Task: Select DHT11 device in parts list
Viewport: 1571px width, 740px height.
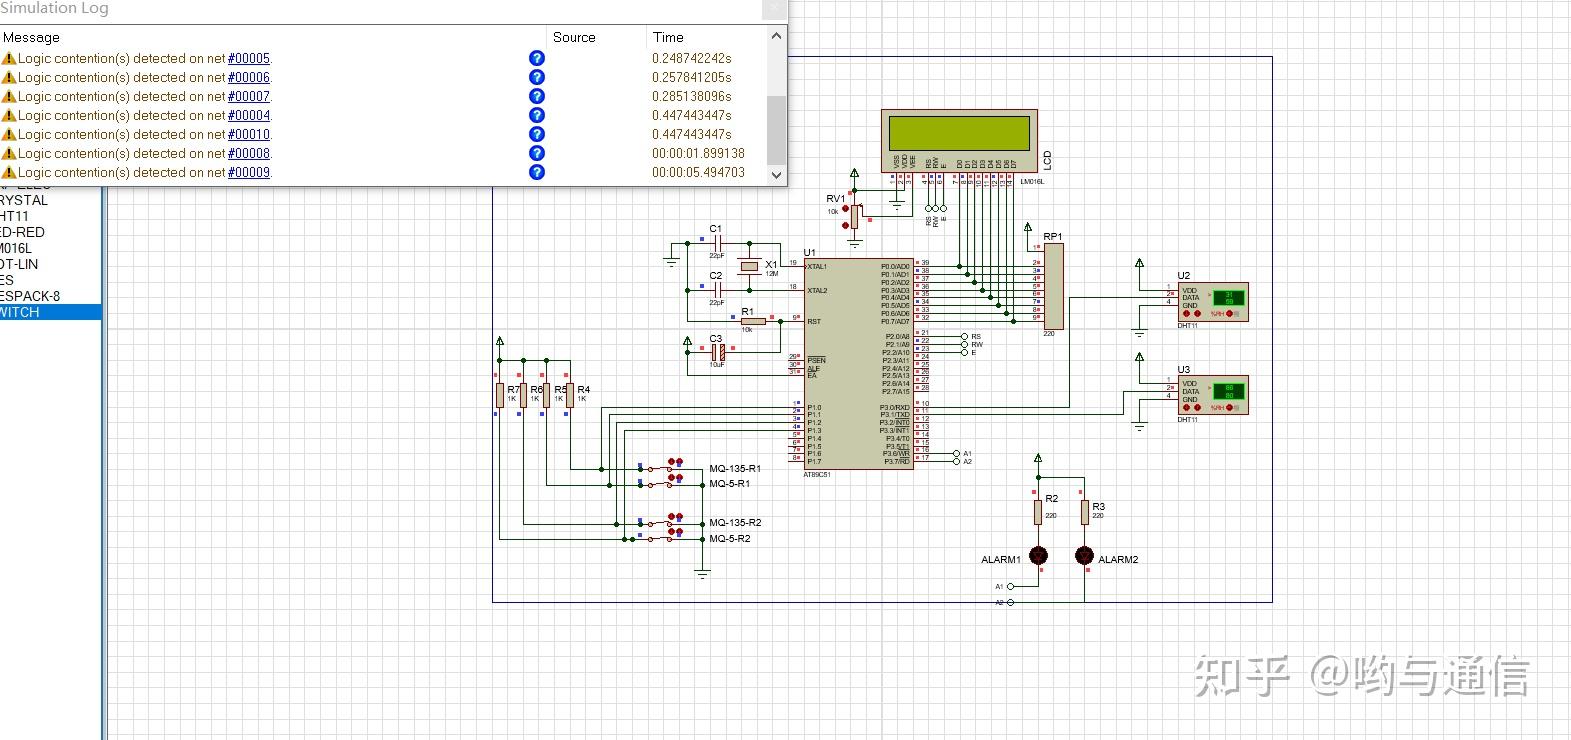Action: [x=50, y=216]
